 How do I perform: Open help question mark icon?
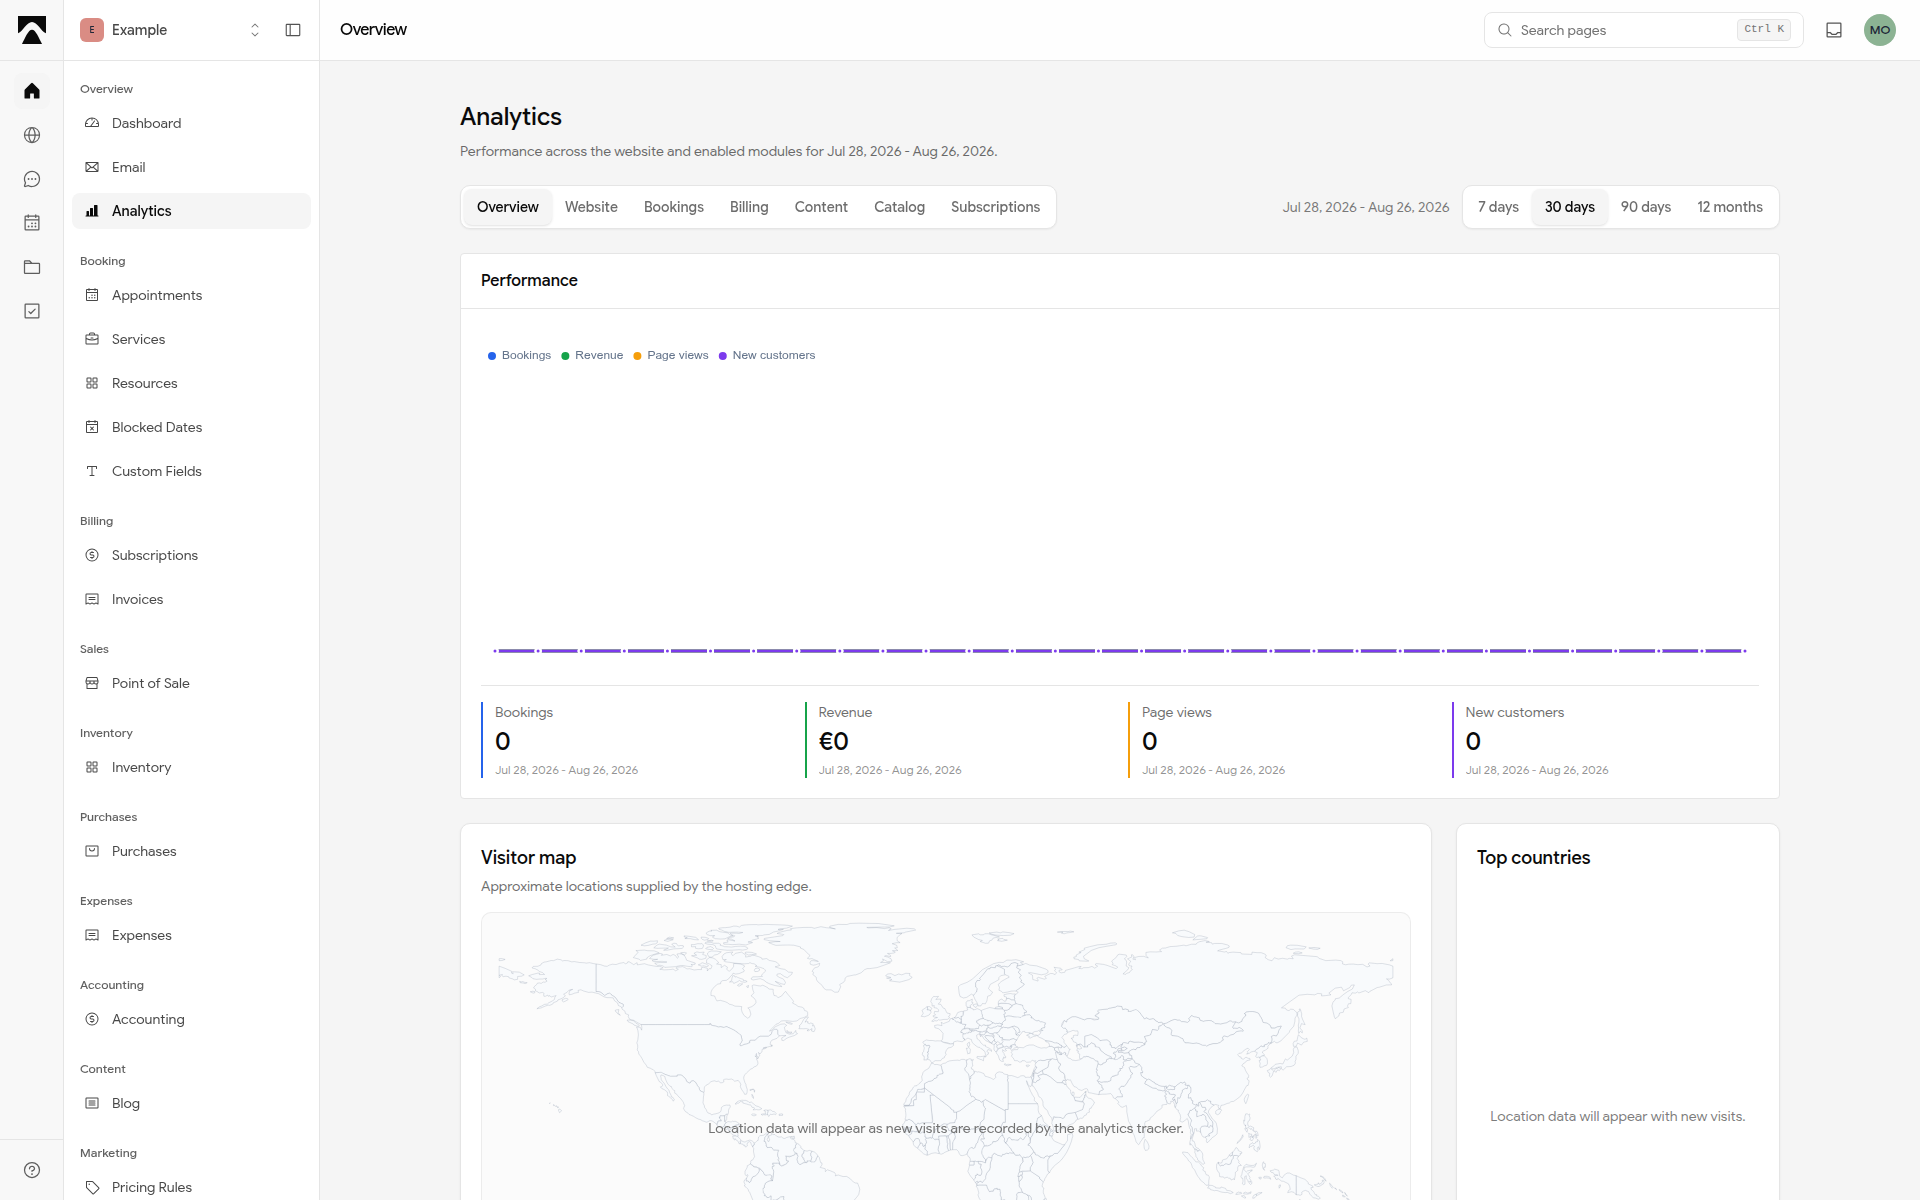[32, 1170]
